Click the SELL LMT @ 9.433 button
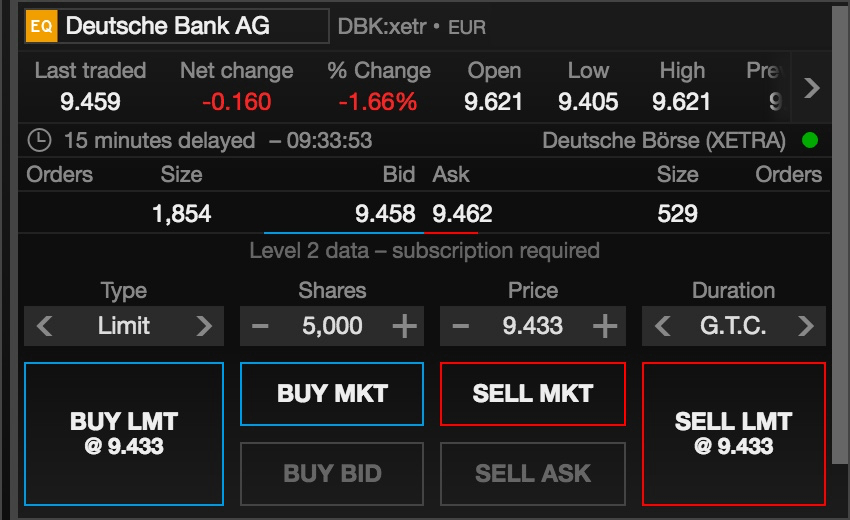This screenshot has height=520, width=850. pyautogui.click(x=734, y=434)
